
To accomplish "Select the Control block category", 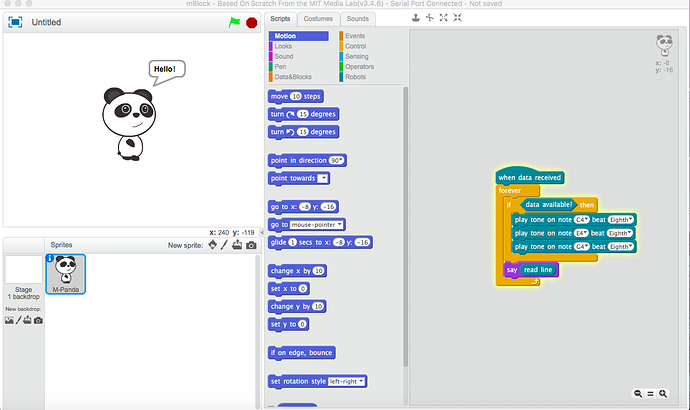I will [356, 46].
